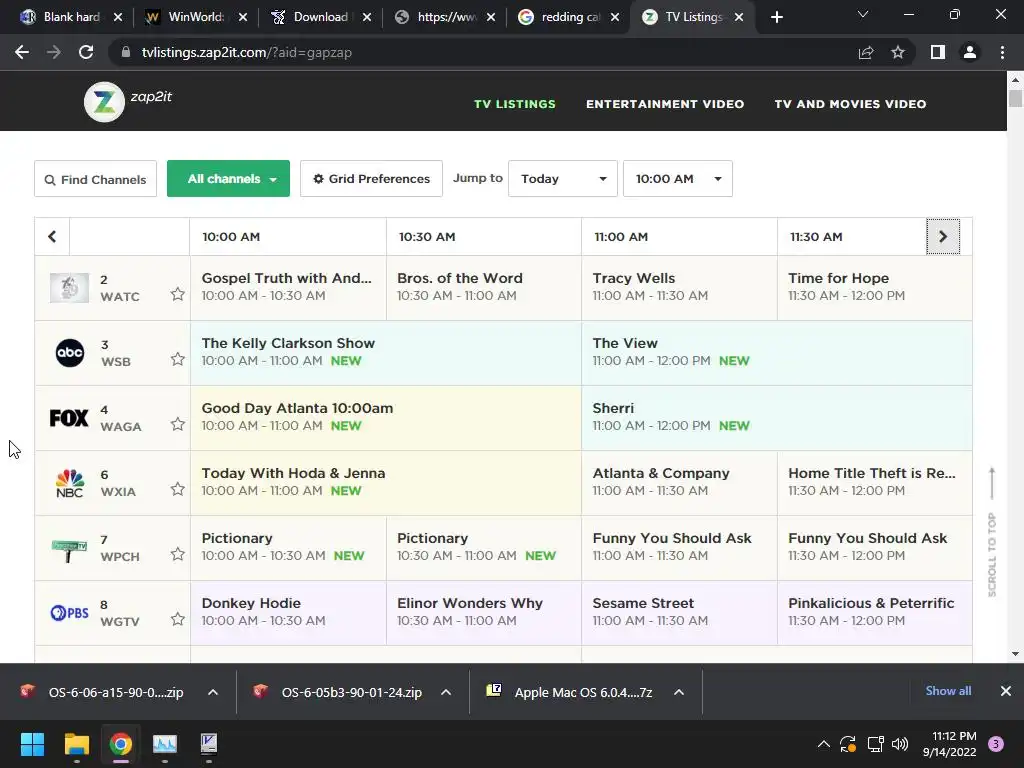The width and height of the screenshot is (1024, 768).
Task: Close the downloads bar
Action: tap(1006, 691)
